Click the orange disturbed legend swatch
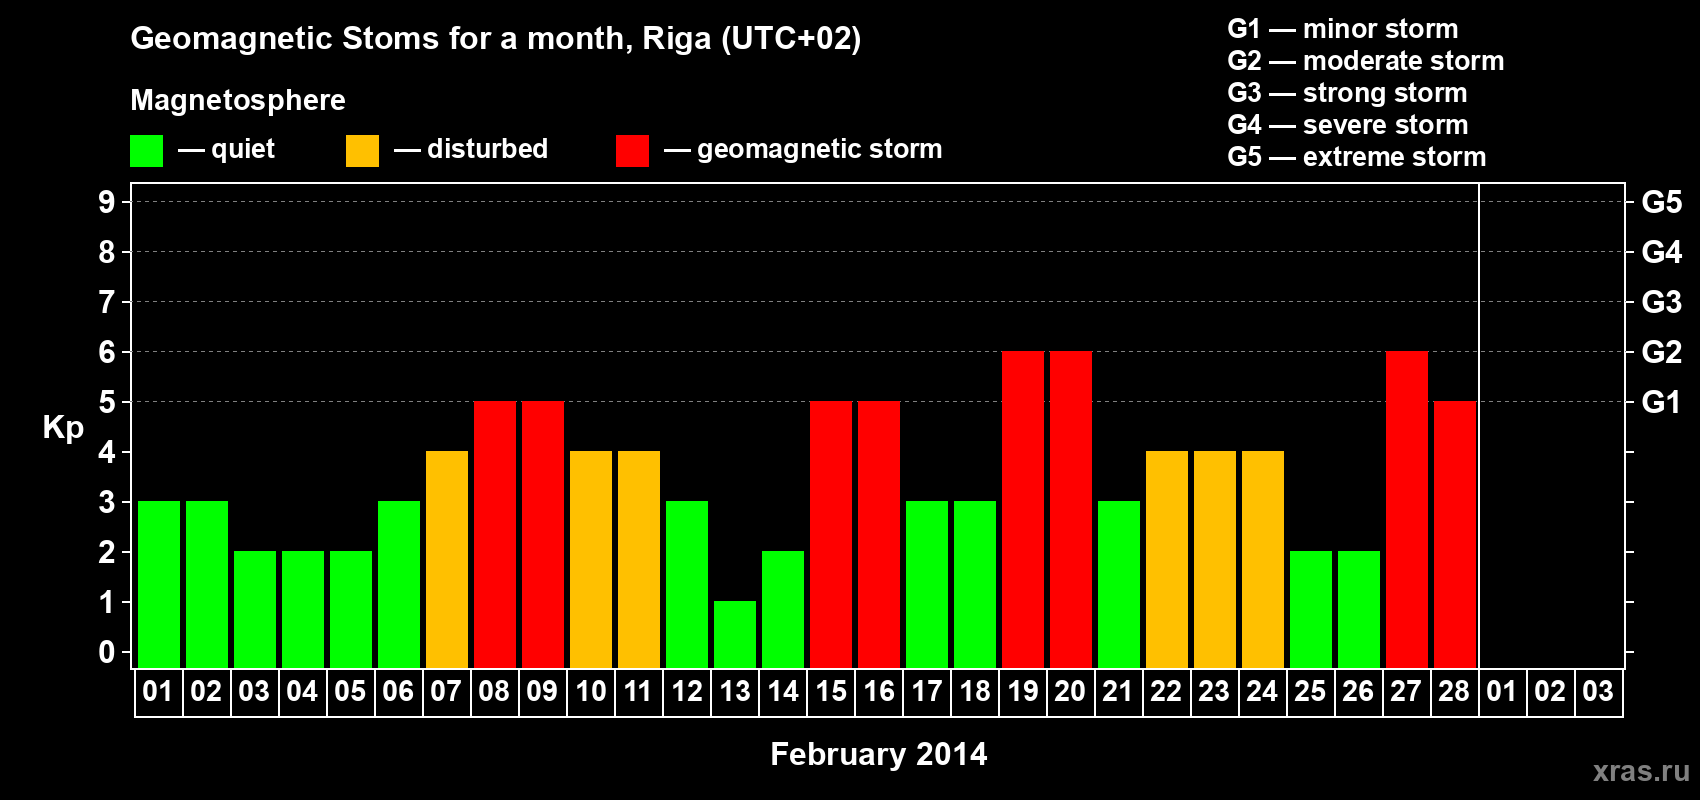This screenshot has height=800, width=1700. coord(362,151)
